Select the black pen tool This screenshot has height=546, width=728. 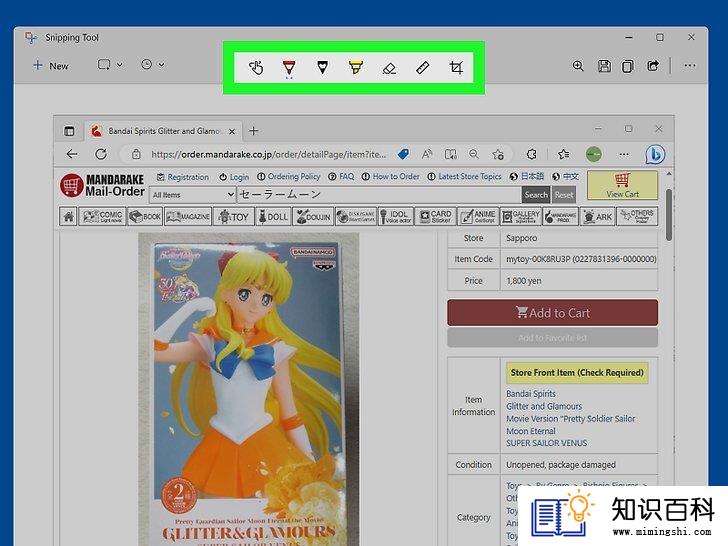click(x=322, y=68)
